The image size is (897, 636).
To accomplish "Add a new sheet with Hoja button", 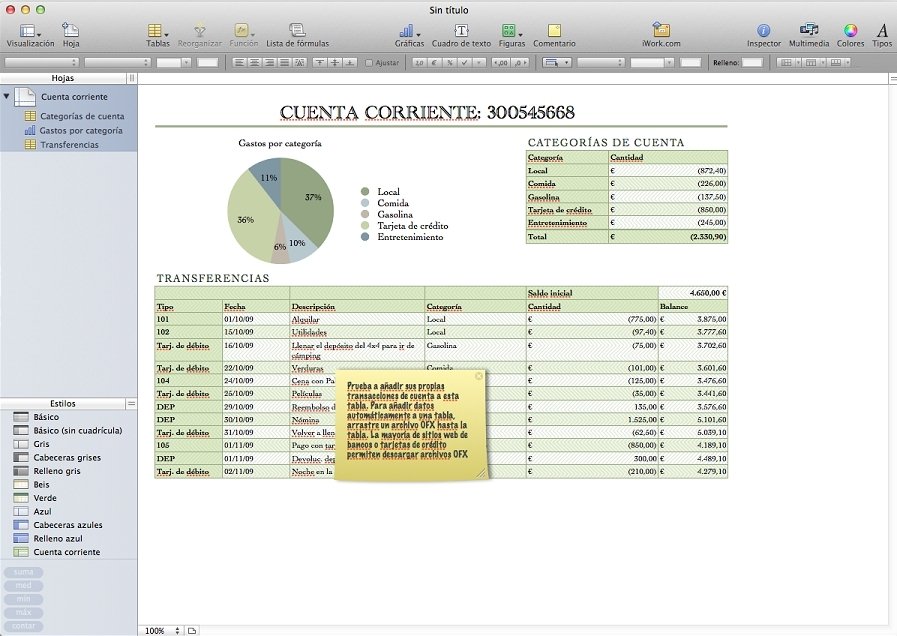I will click(x=71, y=35).
